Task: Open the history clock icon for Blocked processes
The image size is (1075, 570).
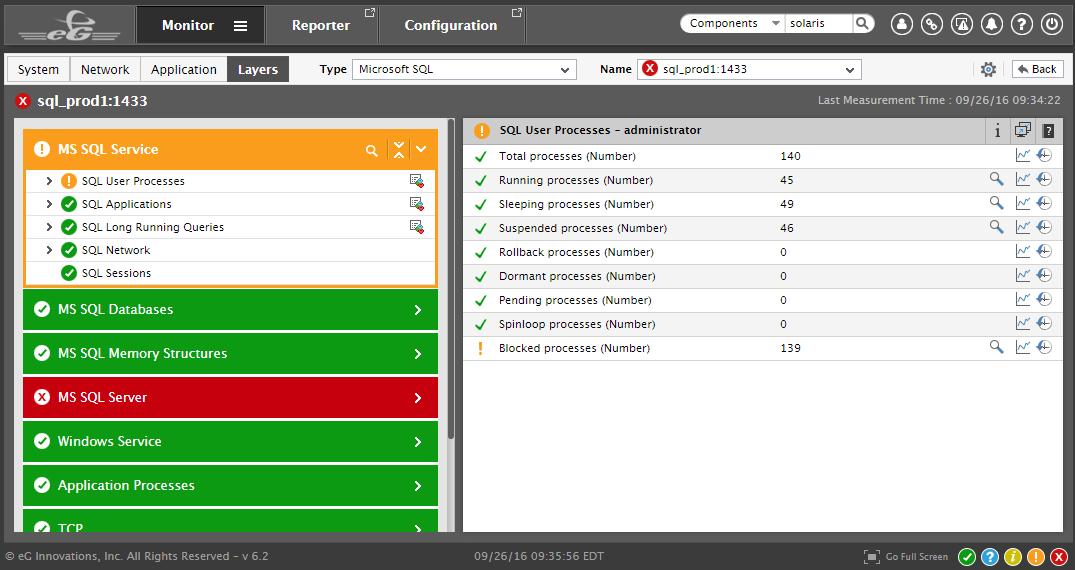Action: pos(1044,348)
